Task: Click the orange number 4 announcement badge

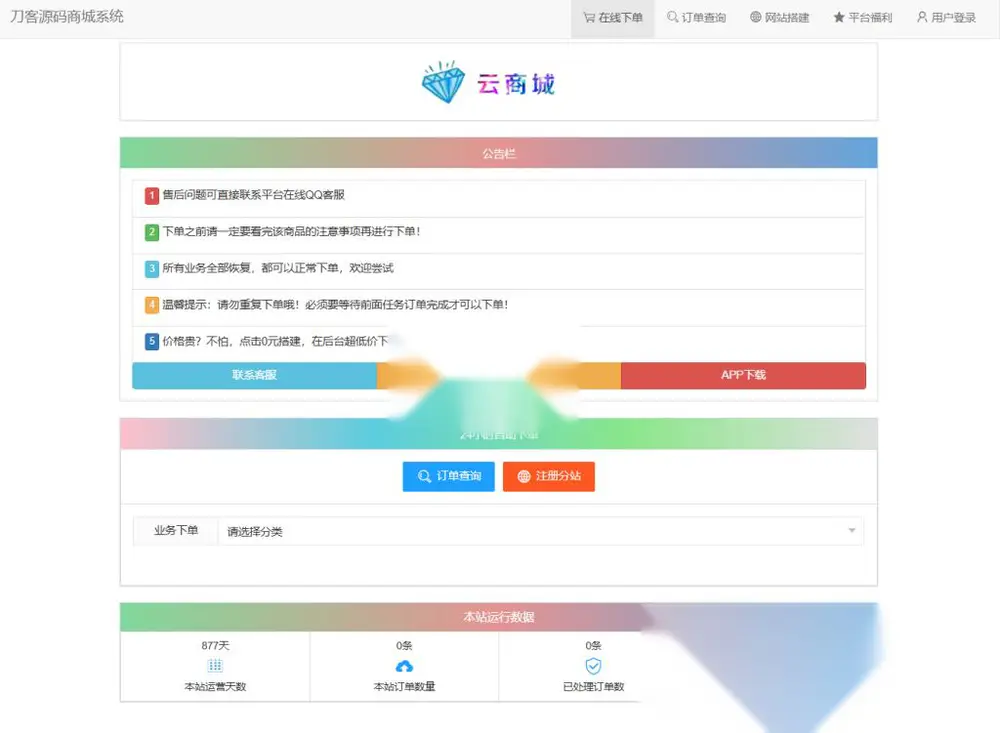Action: pyautogui.click(x=151, y=305)
